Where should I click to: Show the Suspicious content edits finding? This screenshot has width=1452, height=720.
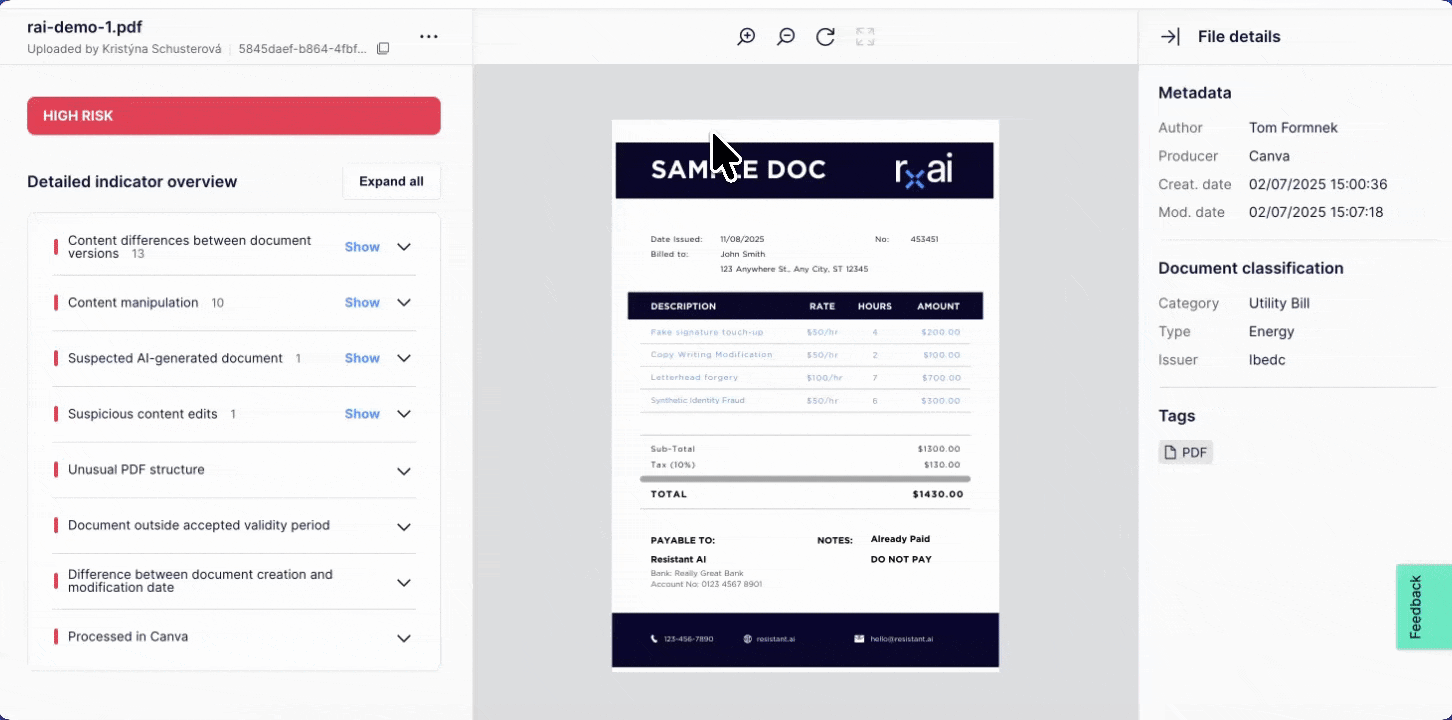point(361,413)
